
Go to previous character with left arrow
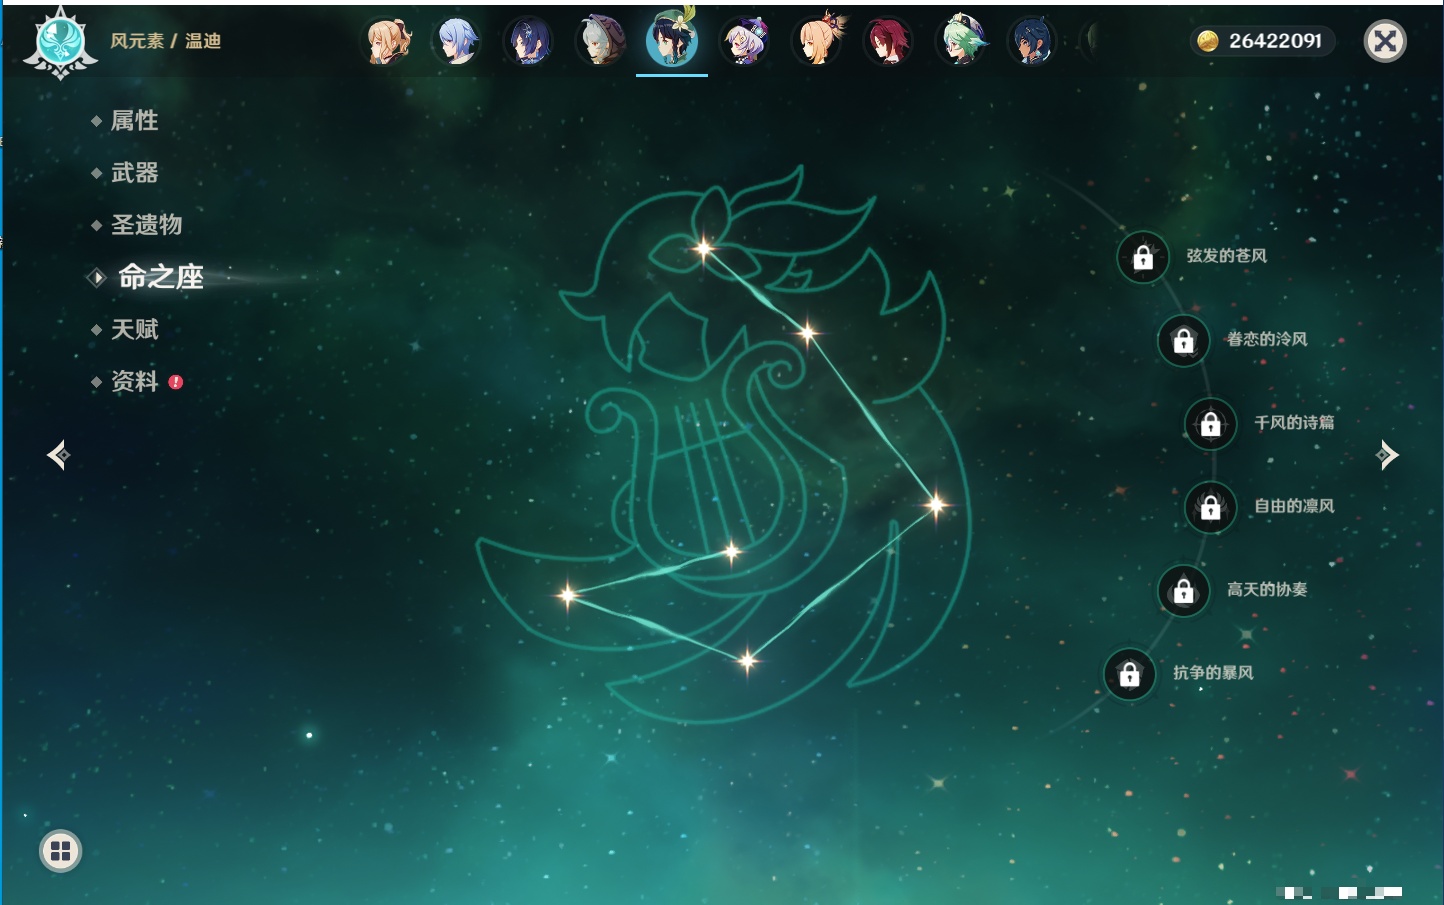click(59, 455)
